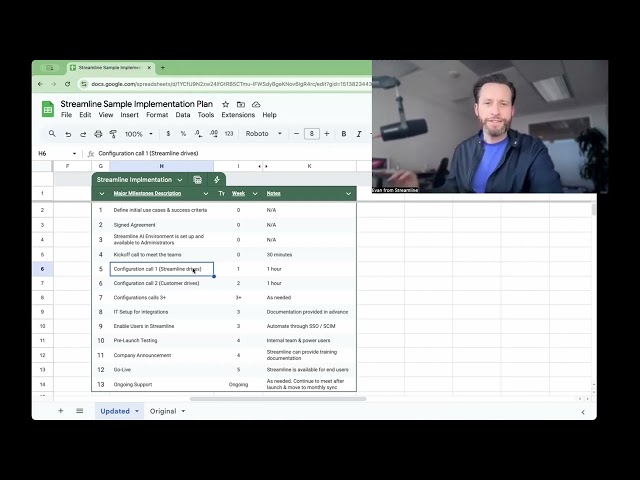Screen dimensions: 640x480
Task: Select cell 'Automate through SSO / SCIM'
Action: (x=309, y=326)
